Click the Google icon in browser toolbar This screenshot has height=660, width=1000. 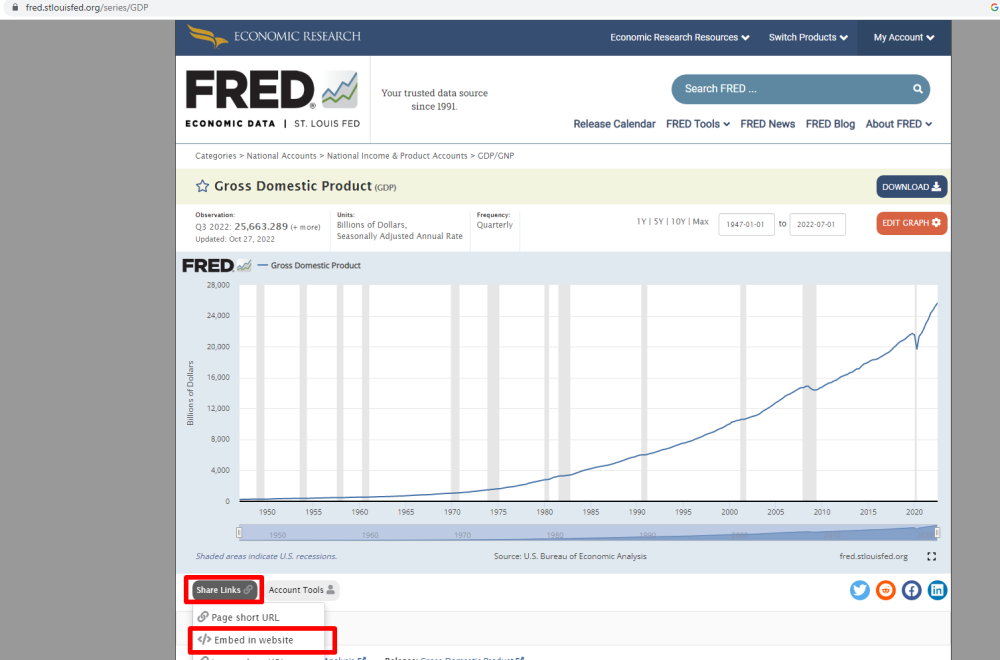[x=994, y=8]
